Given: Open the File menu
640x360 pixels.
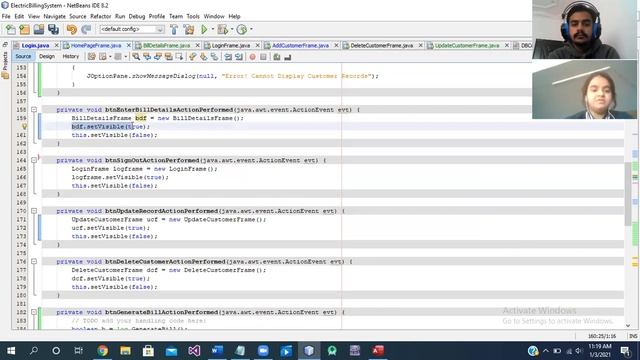Looking at the screenshot, I should pyautogui.click(x=6, y=16).
